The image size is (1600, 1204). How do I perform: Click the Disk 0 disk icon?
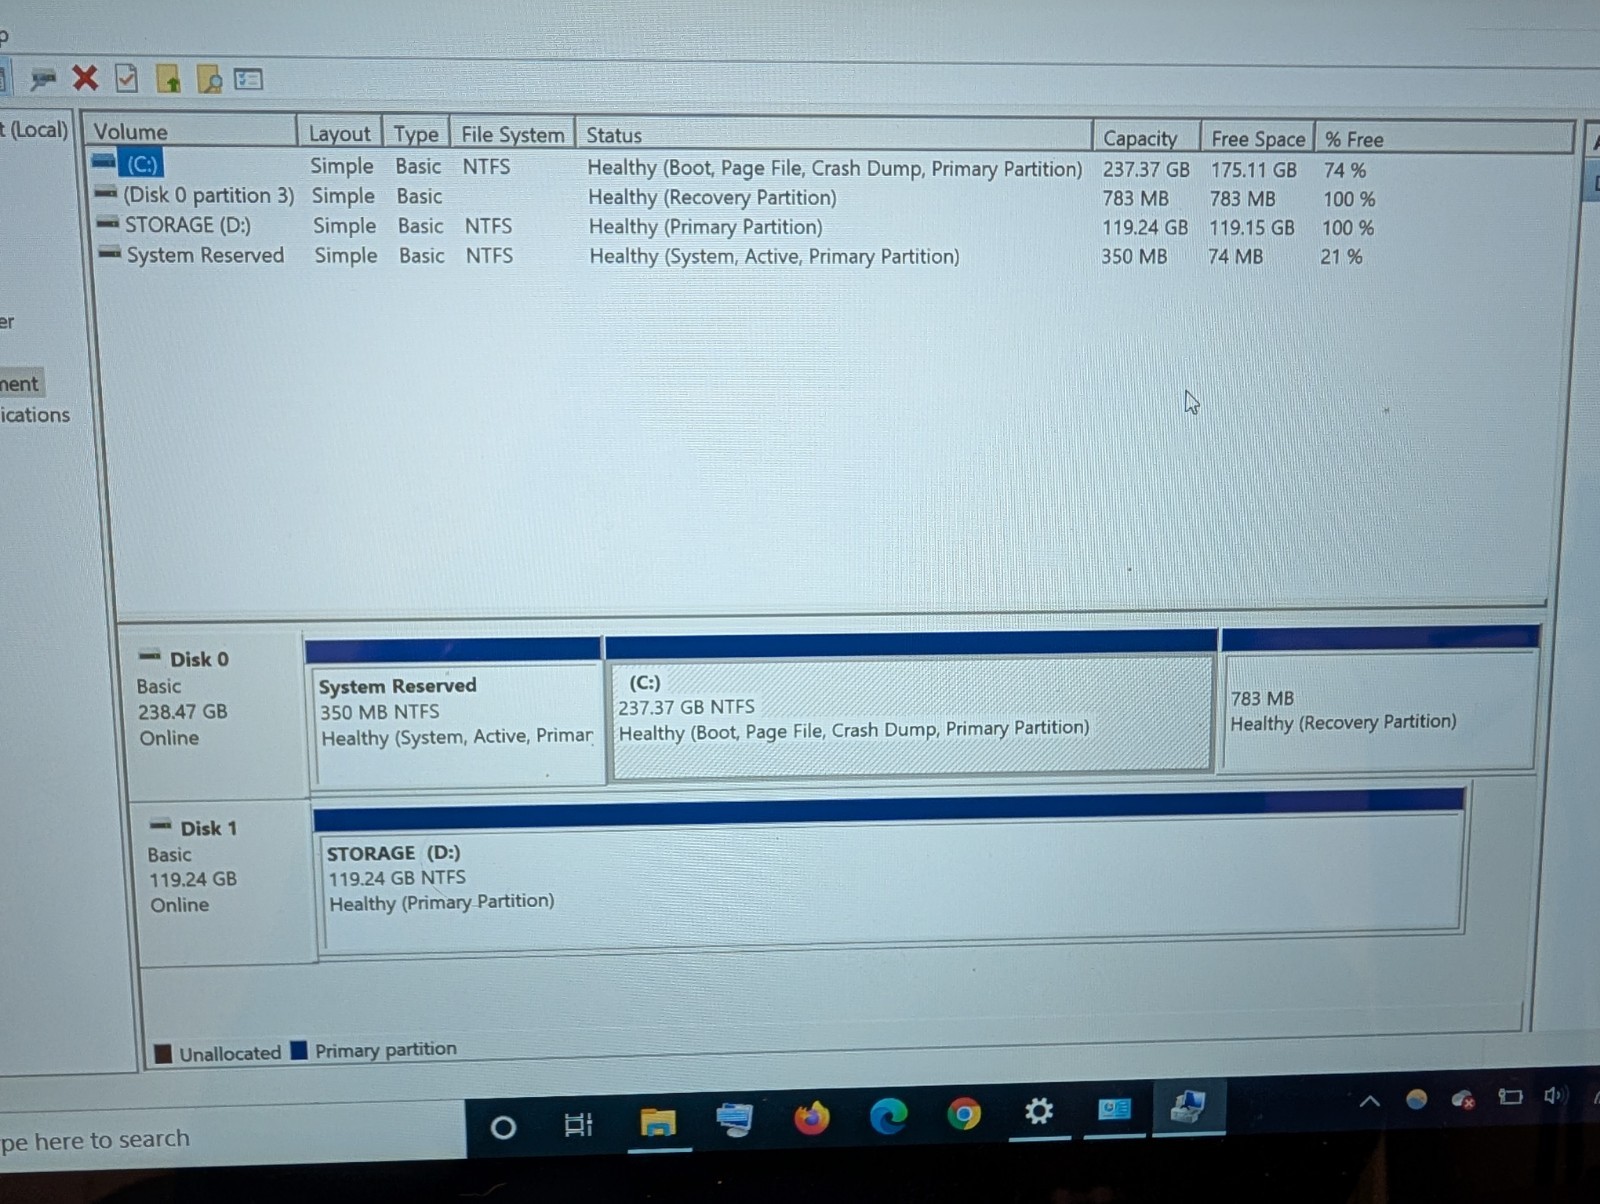click(150, 656)
